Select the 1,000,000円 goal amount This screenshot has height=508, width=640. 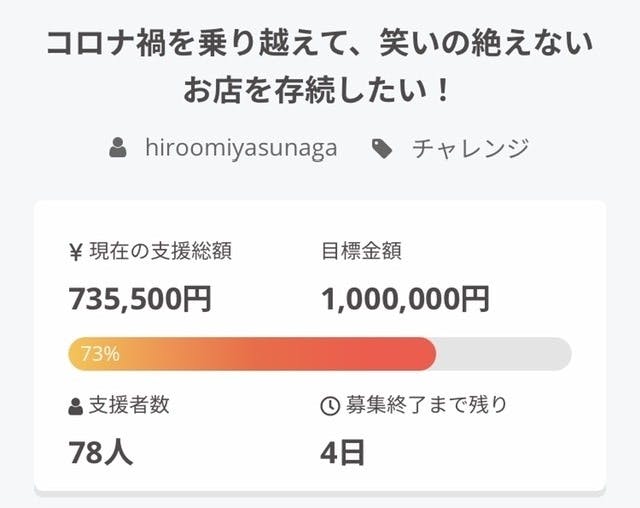tap(405, 298)
